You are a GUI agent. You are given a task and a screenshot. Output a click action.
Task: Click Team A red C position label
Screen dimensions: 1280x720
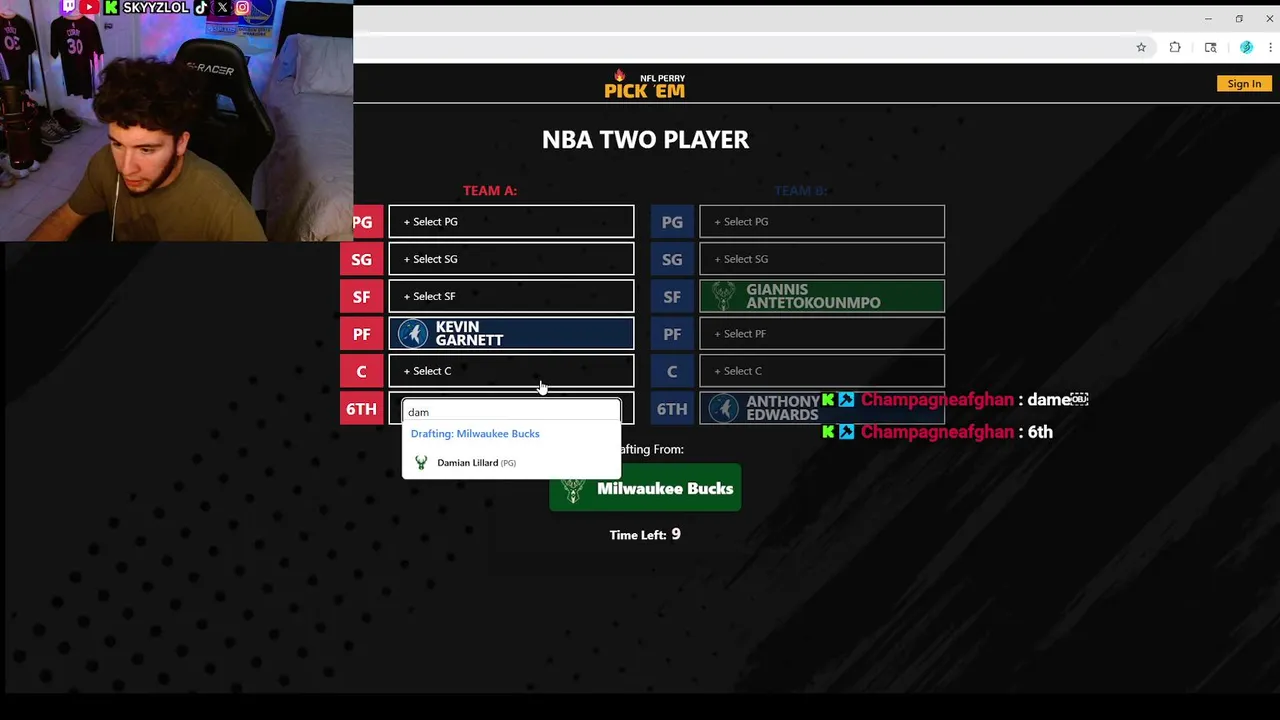pos(362,371)
